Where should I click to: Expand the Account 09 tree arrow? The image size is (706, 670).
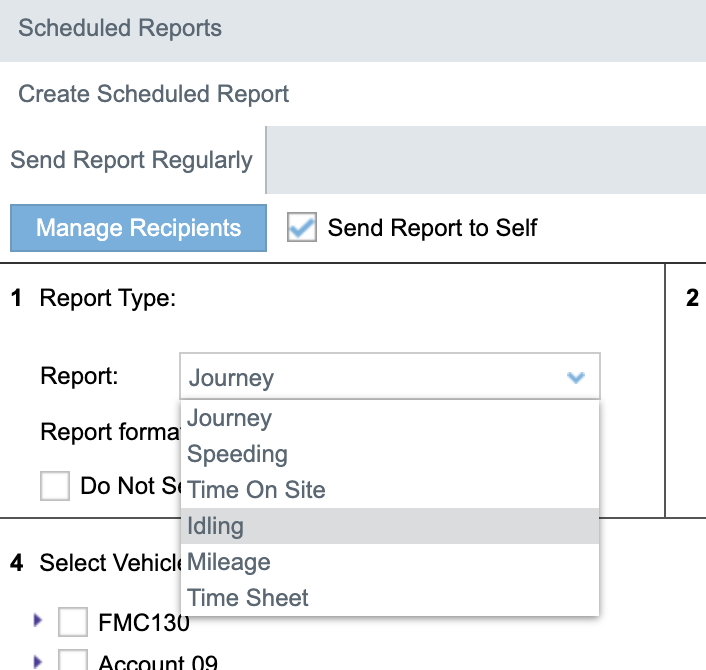[x=38, y=660]
